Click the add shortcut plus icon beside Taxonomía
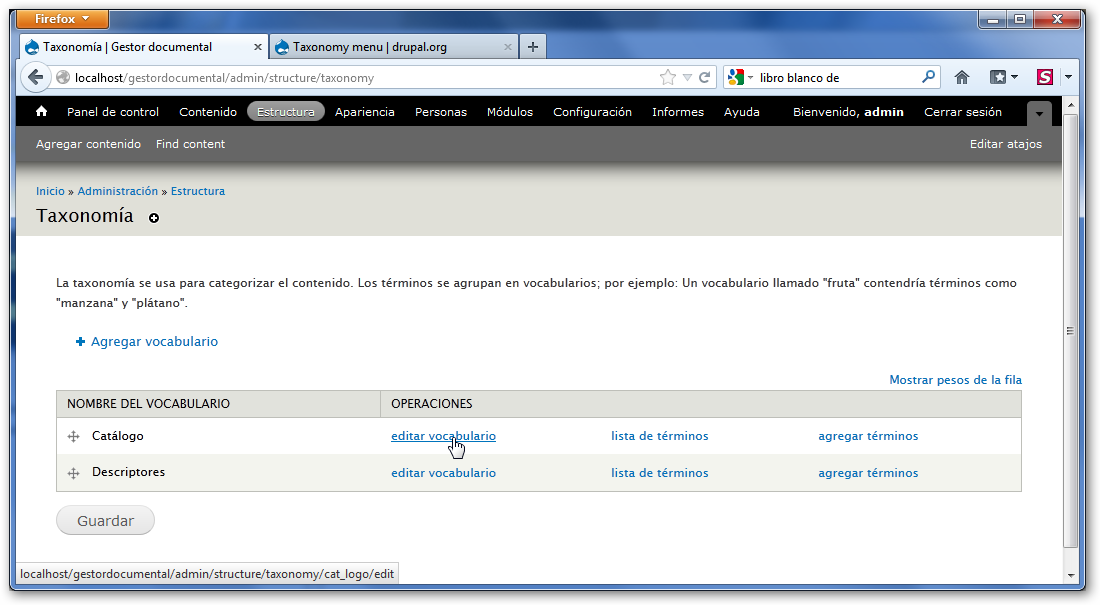The width and height of the screenshot is (1100, 605). tap(154, 218)
